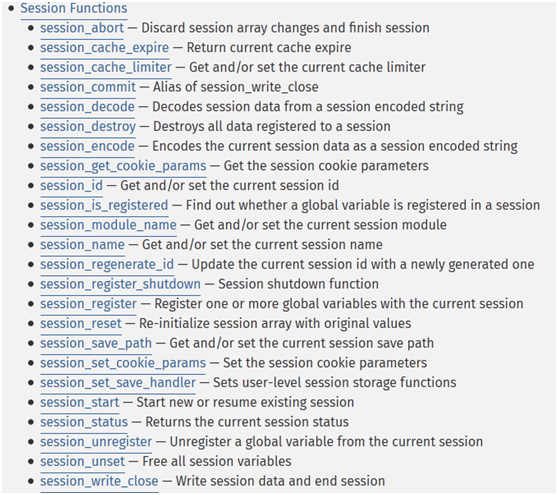Click the session_id link
Image resolution: width=558 pixels, height=495 pixels.
click(72, 185)
